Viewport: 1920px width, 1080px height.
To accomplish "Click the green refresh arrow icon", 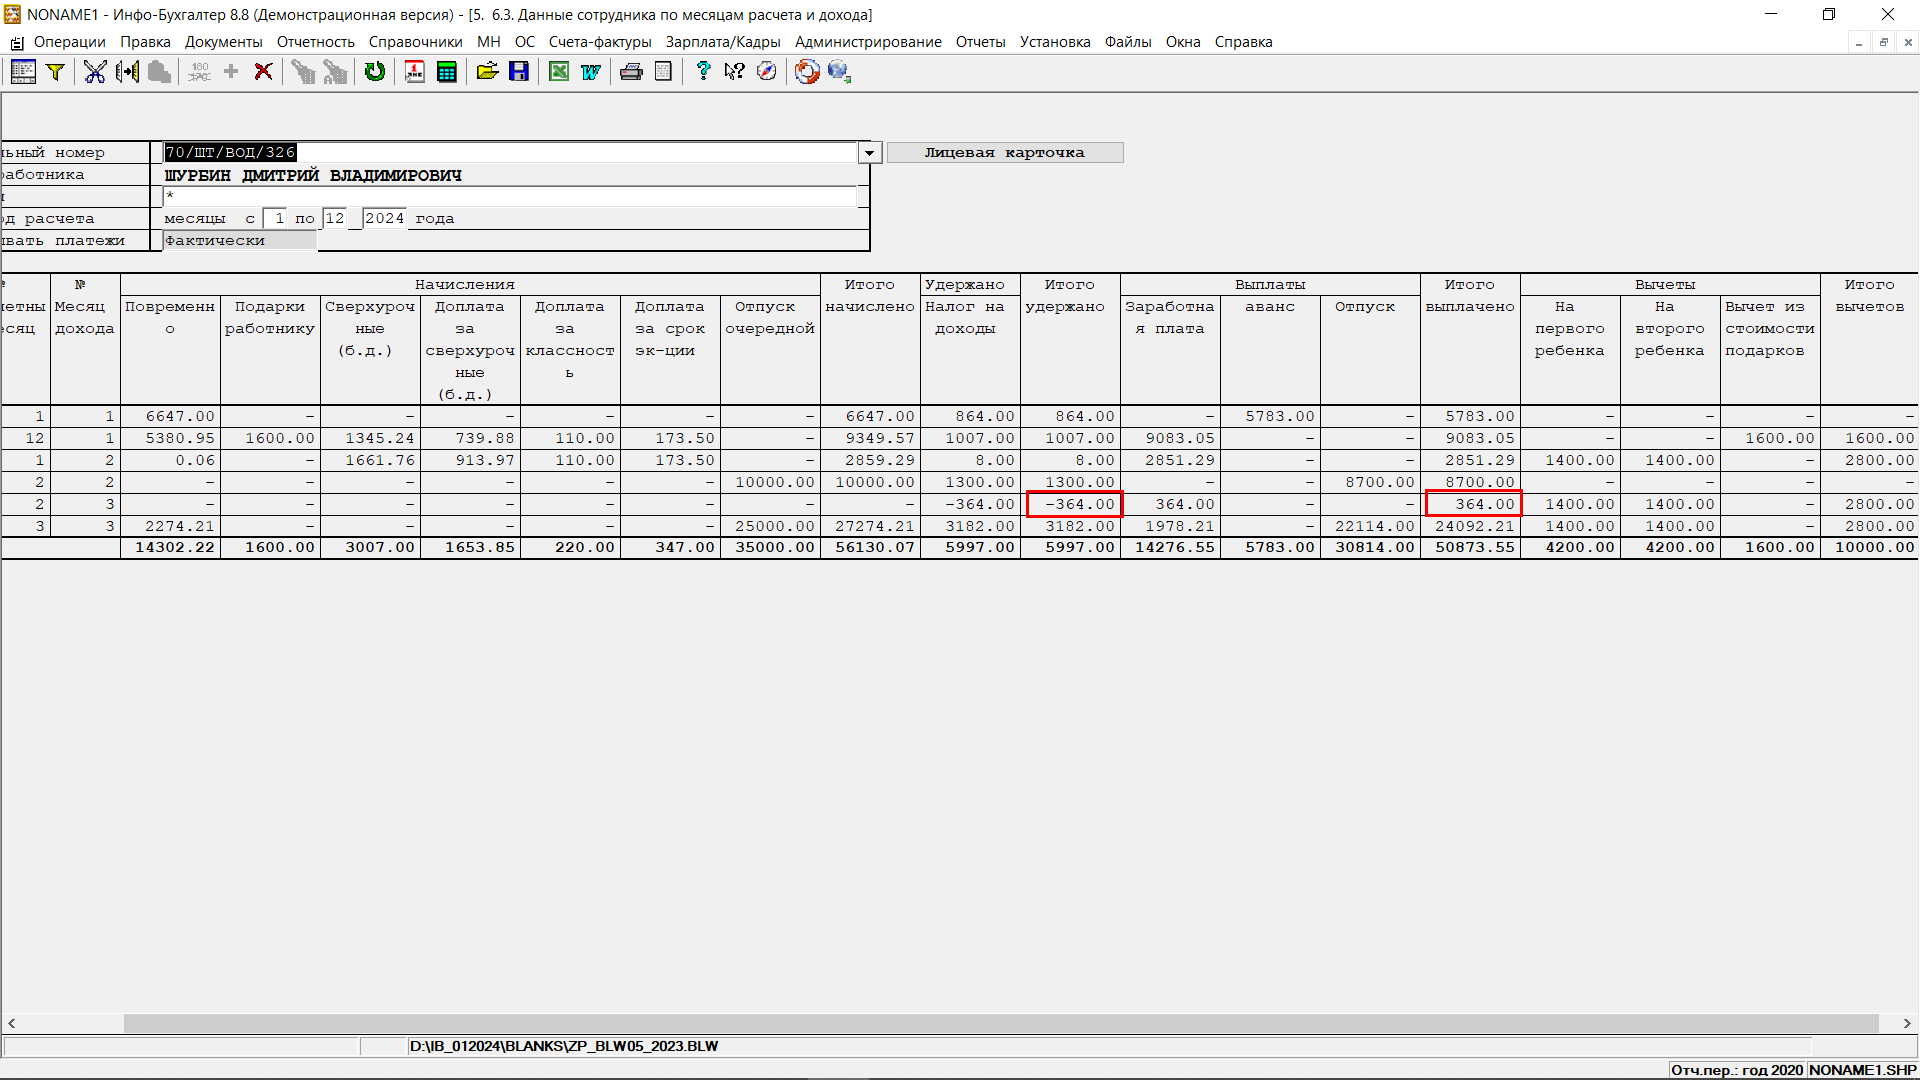I will pos(375,72).
